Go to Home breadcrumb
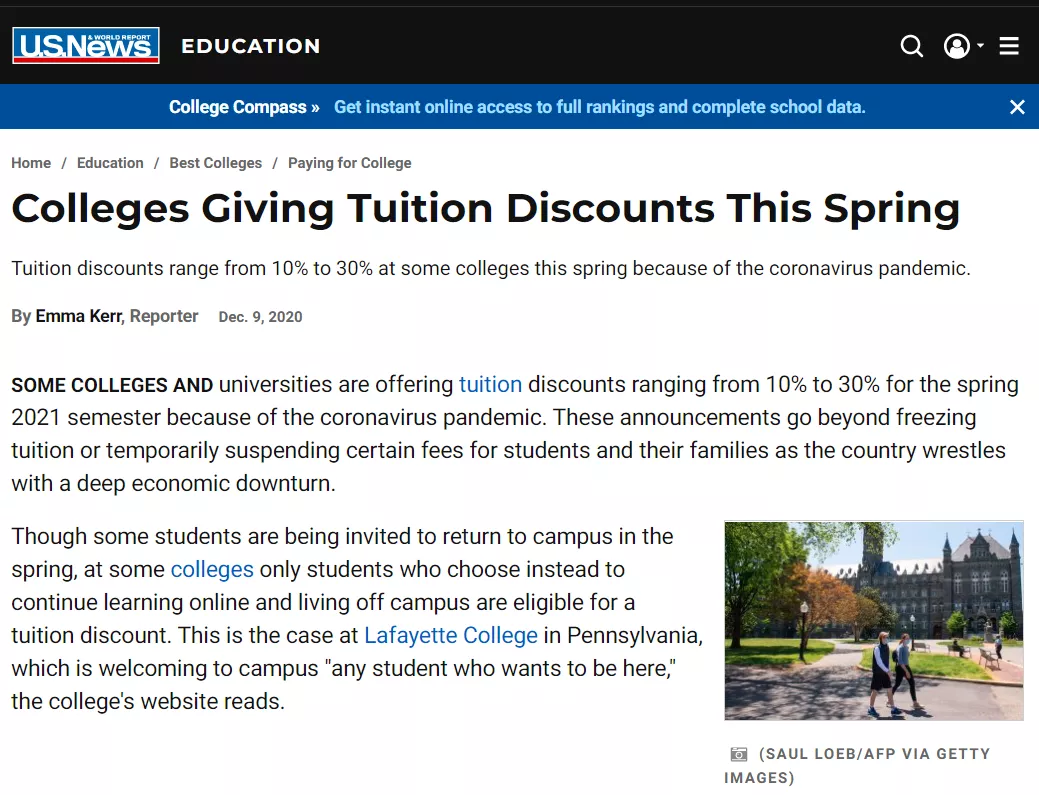 tap(31, 163)
